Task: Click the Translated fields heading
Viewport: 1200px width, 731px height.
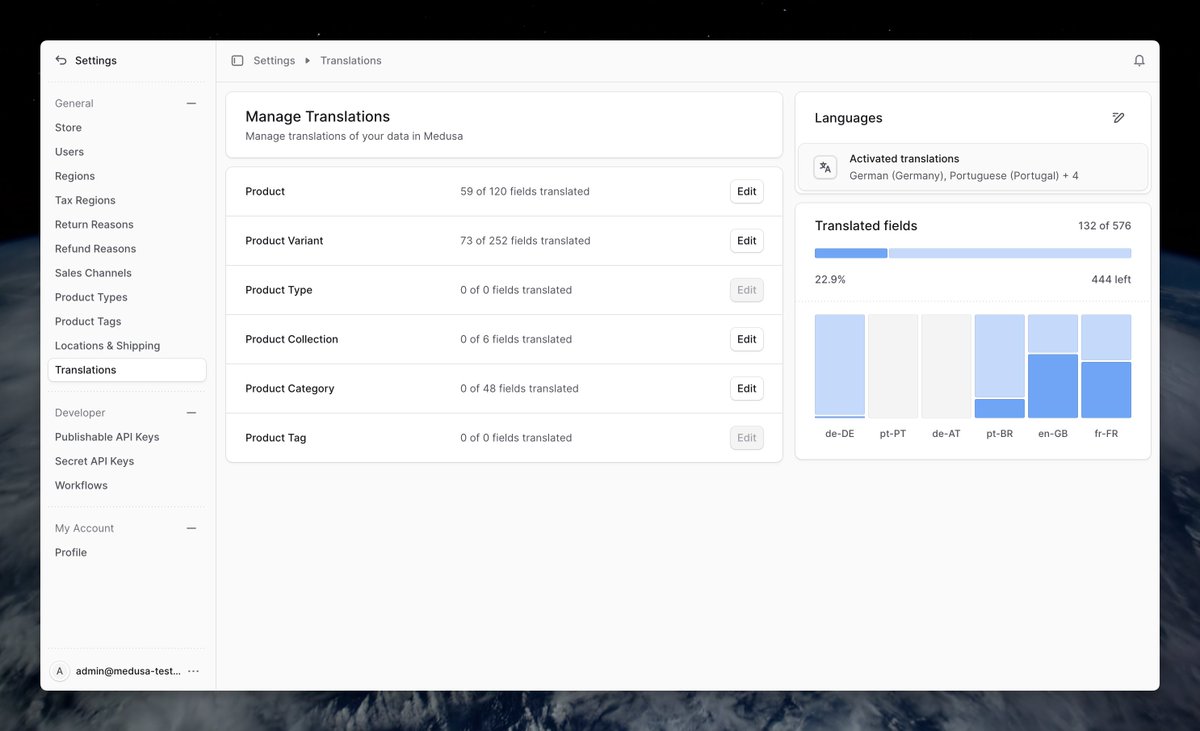Action: coord(866,226)
